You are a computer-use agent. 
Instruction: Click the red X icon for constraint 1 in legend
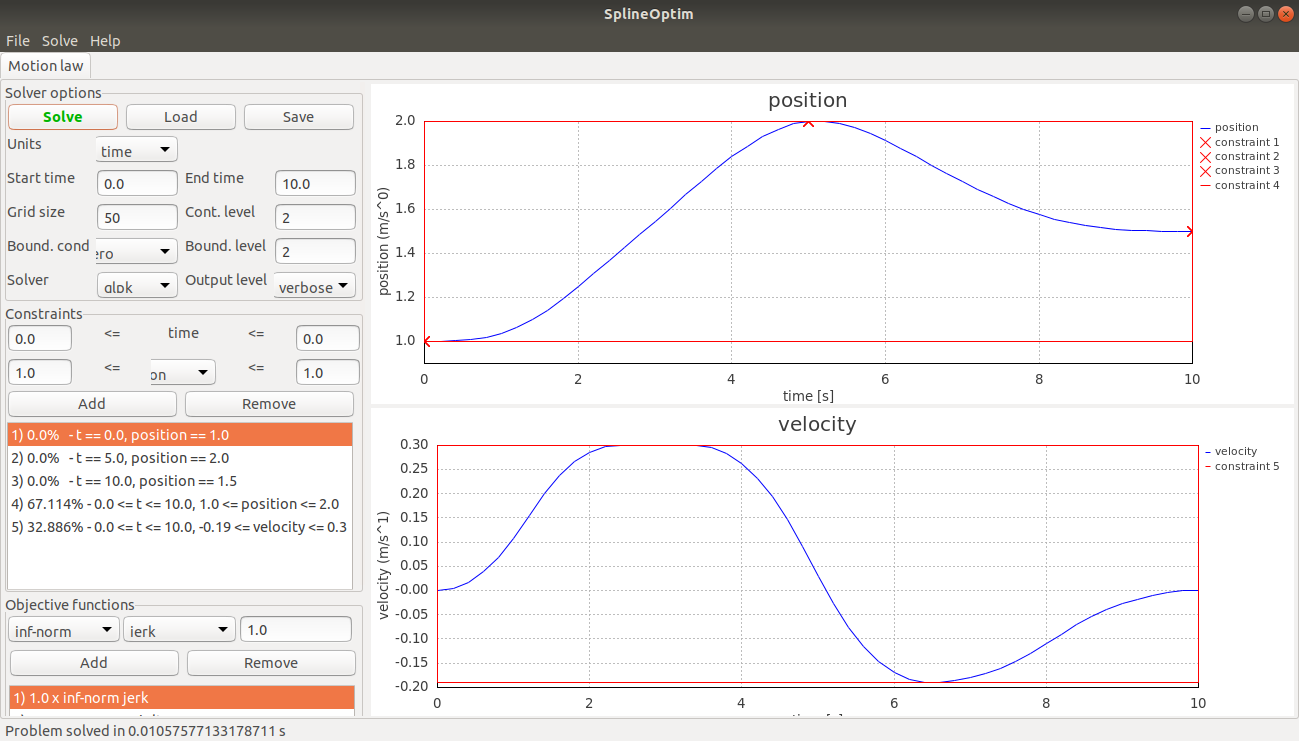[x=1206, y=141]
